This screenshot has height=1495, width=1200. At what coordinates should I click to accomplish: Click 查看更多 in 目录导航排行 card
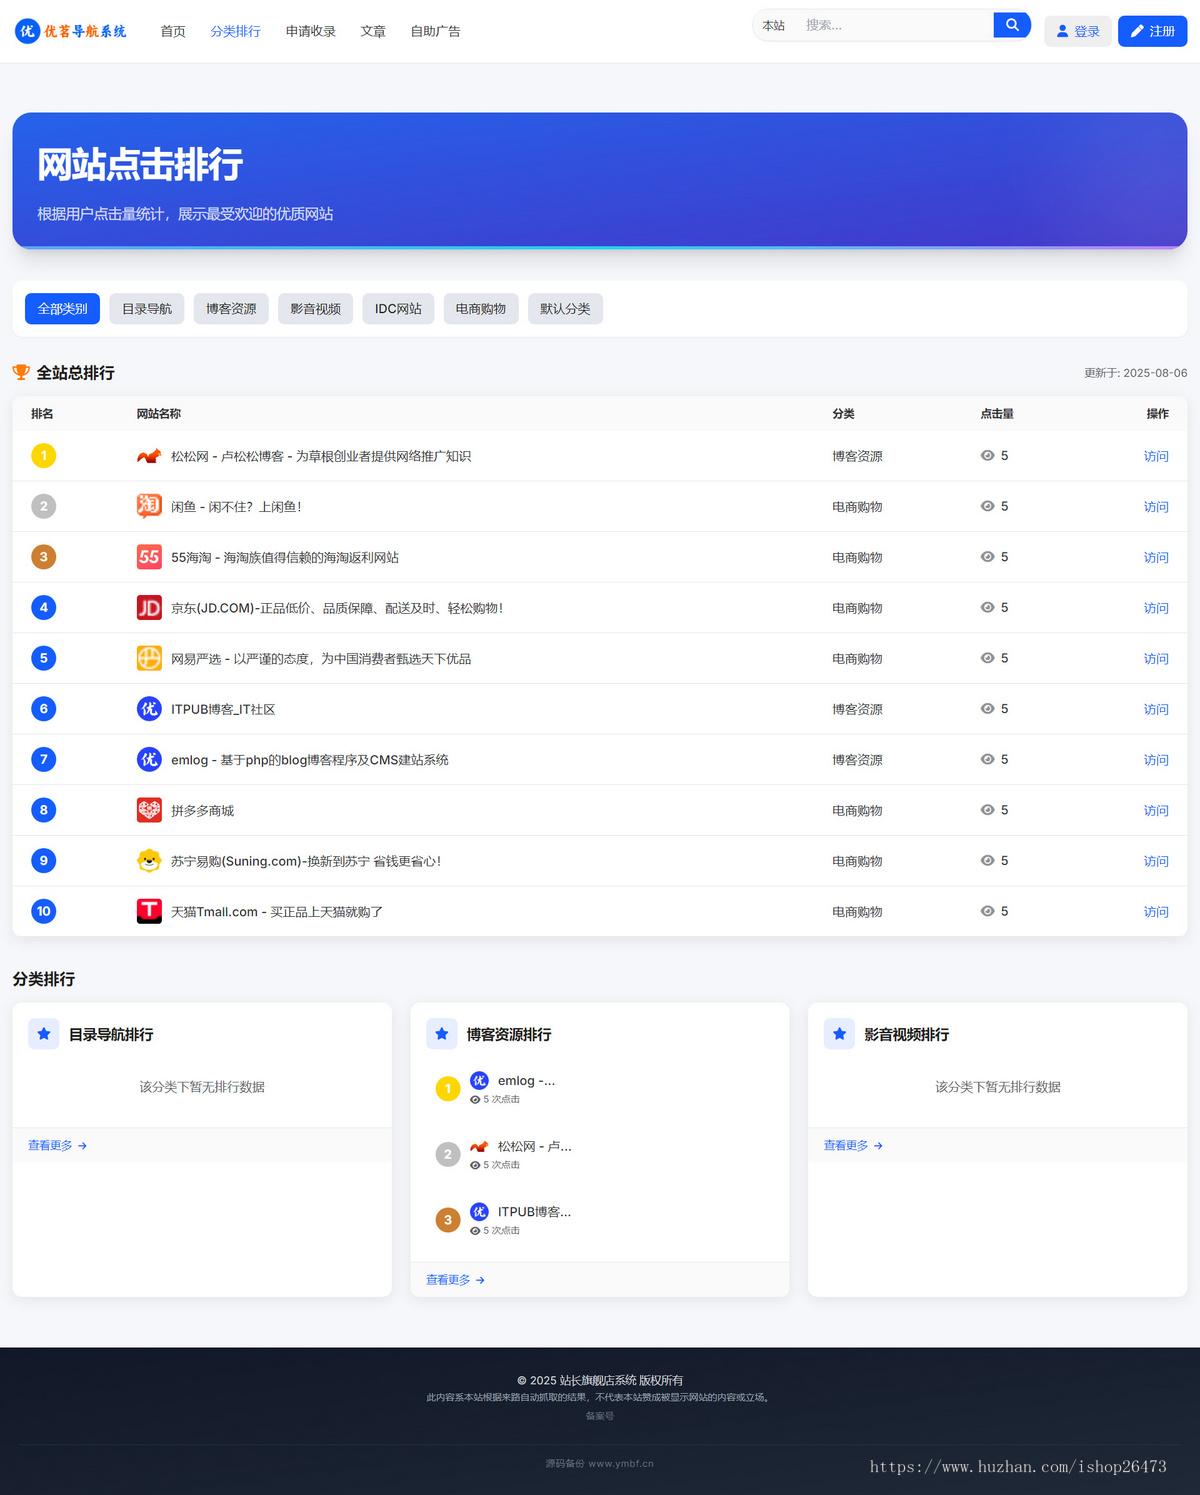pyautogui.click(x=58, y=1145)
